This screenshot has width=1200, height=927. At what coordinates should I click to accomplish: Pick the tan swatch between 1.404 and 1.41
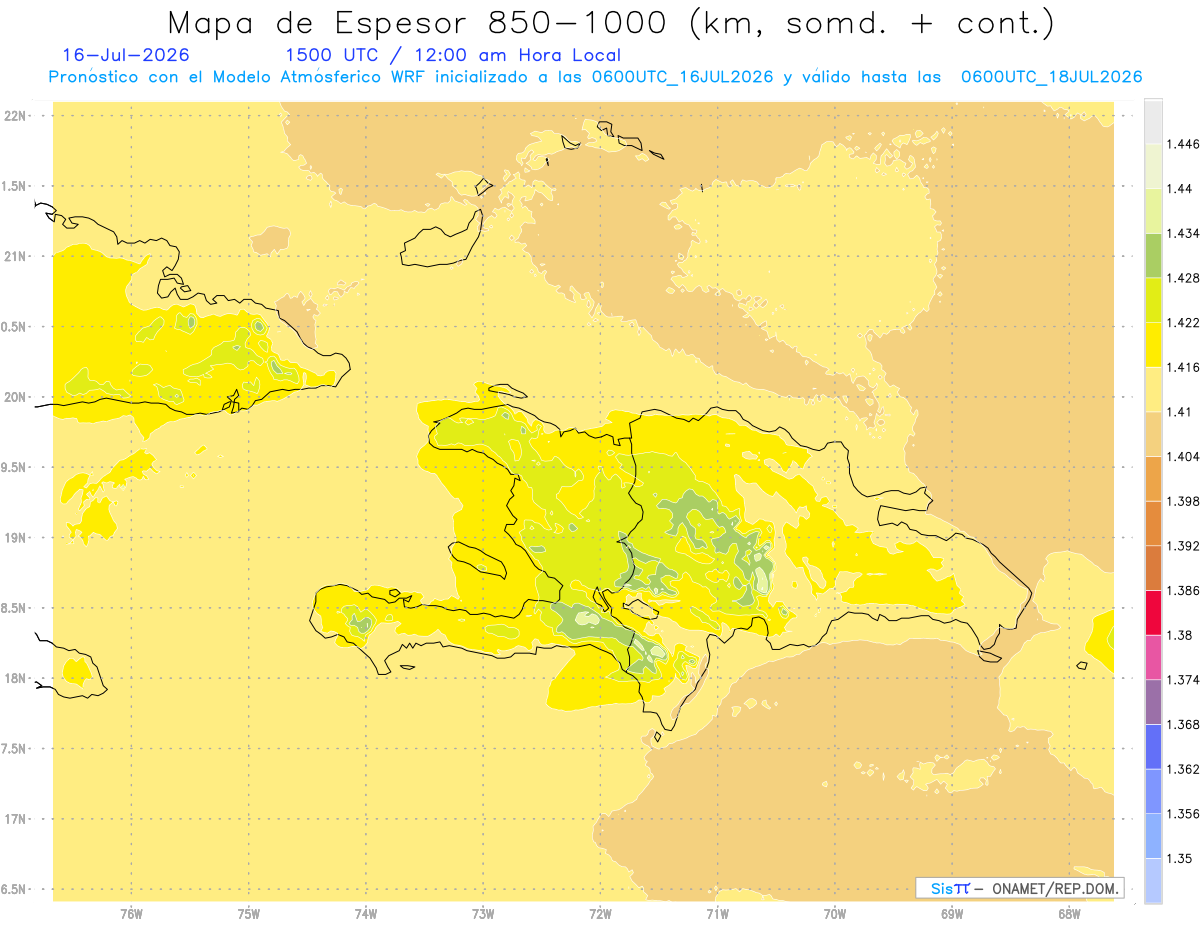[1153, 434]
